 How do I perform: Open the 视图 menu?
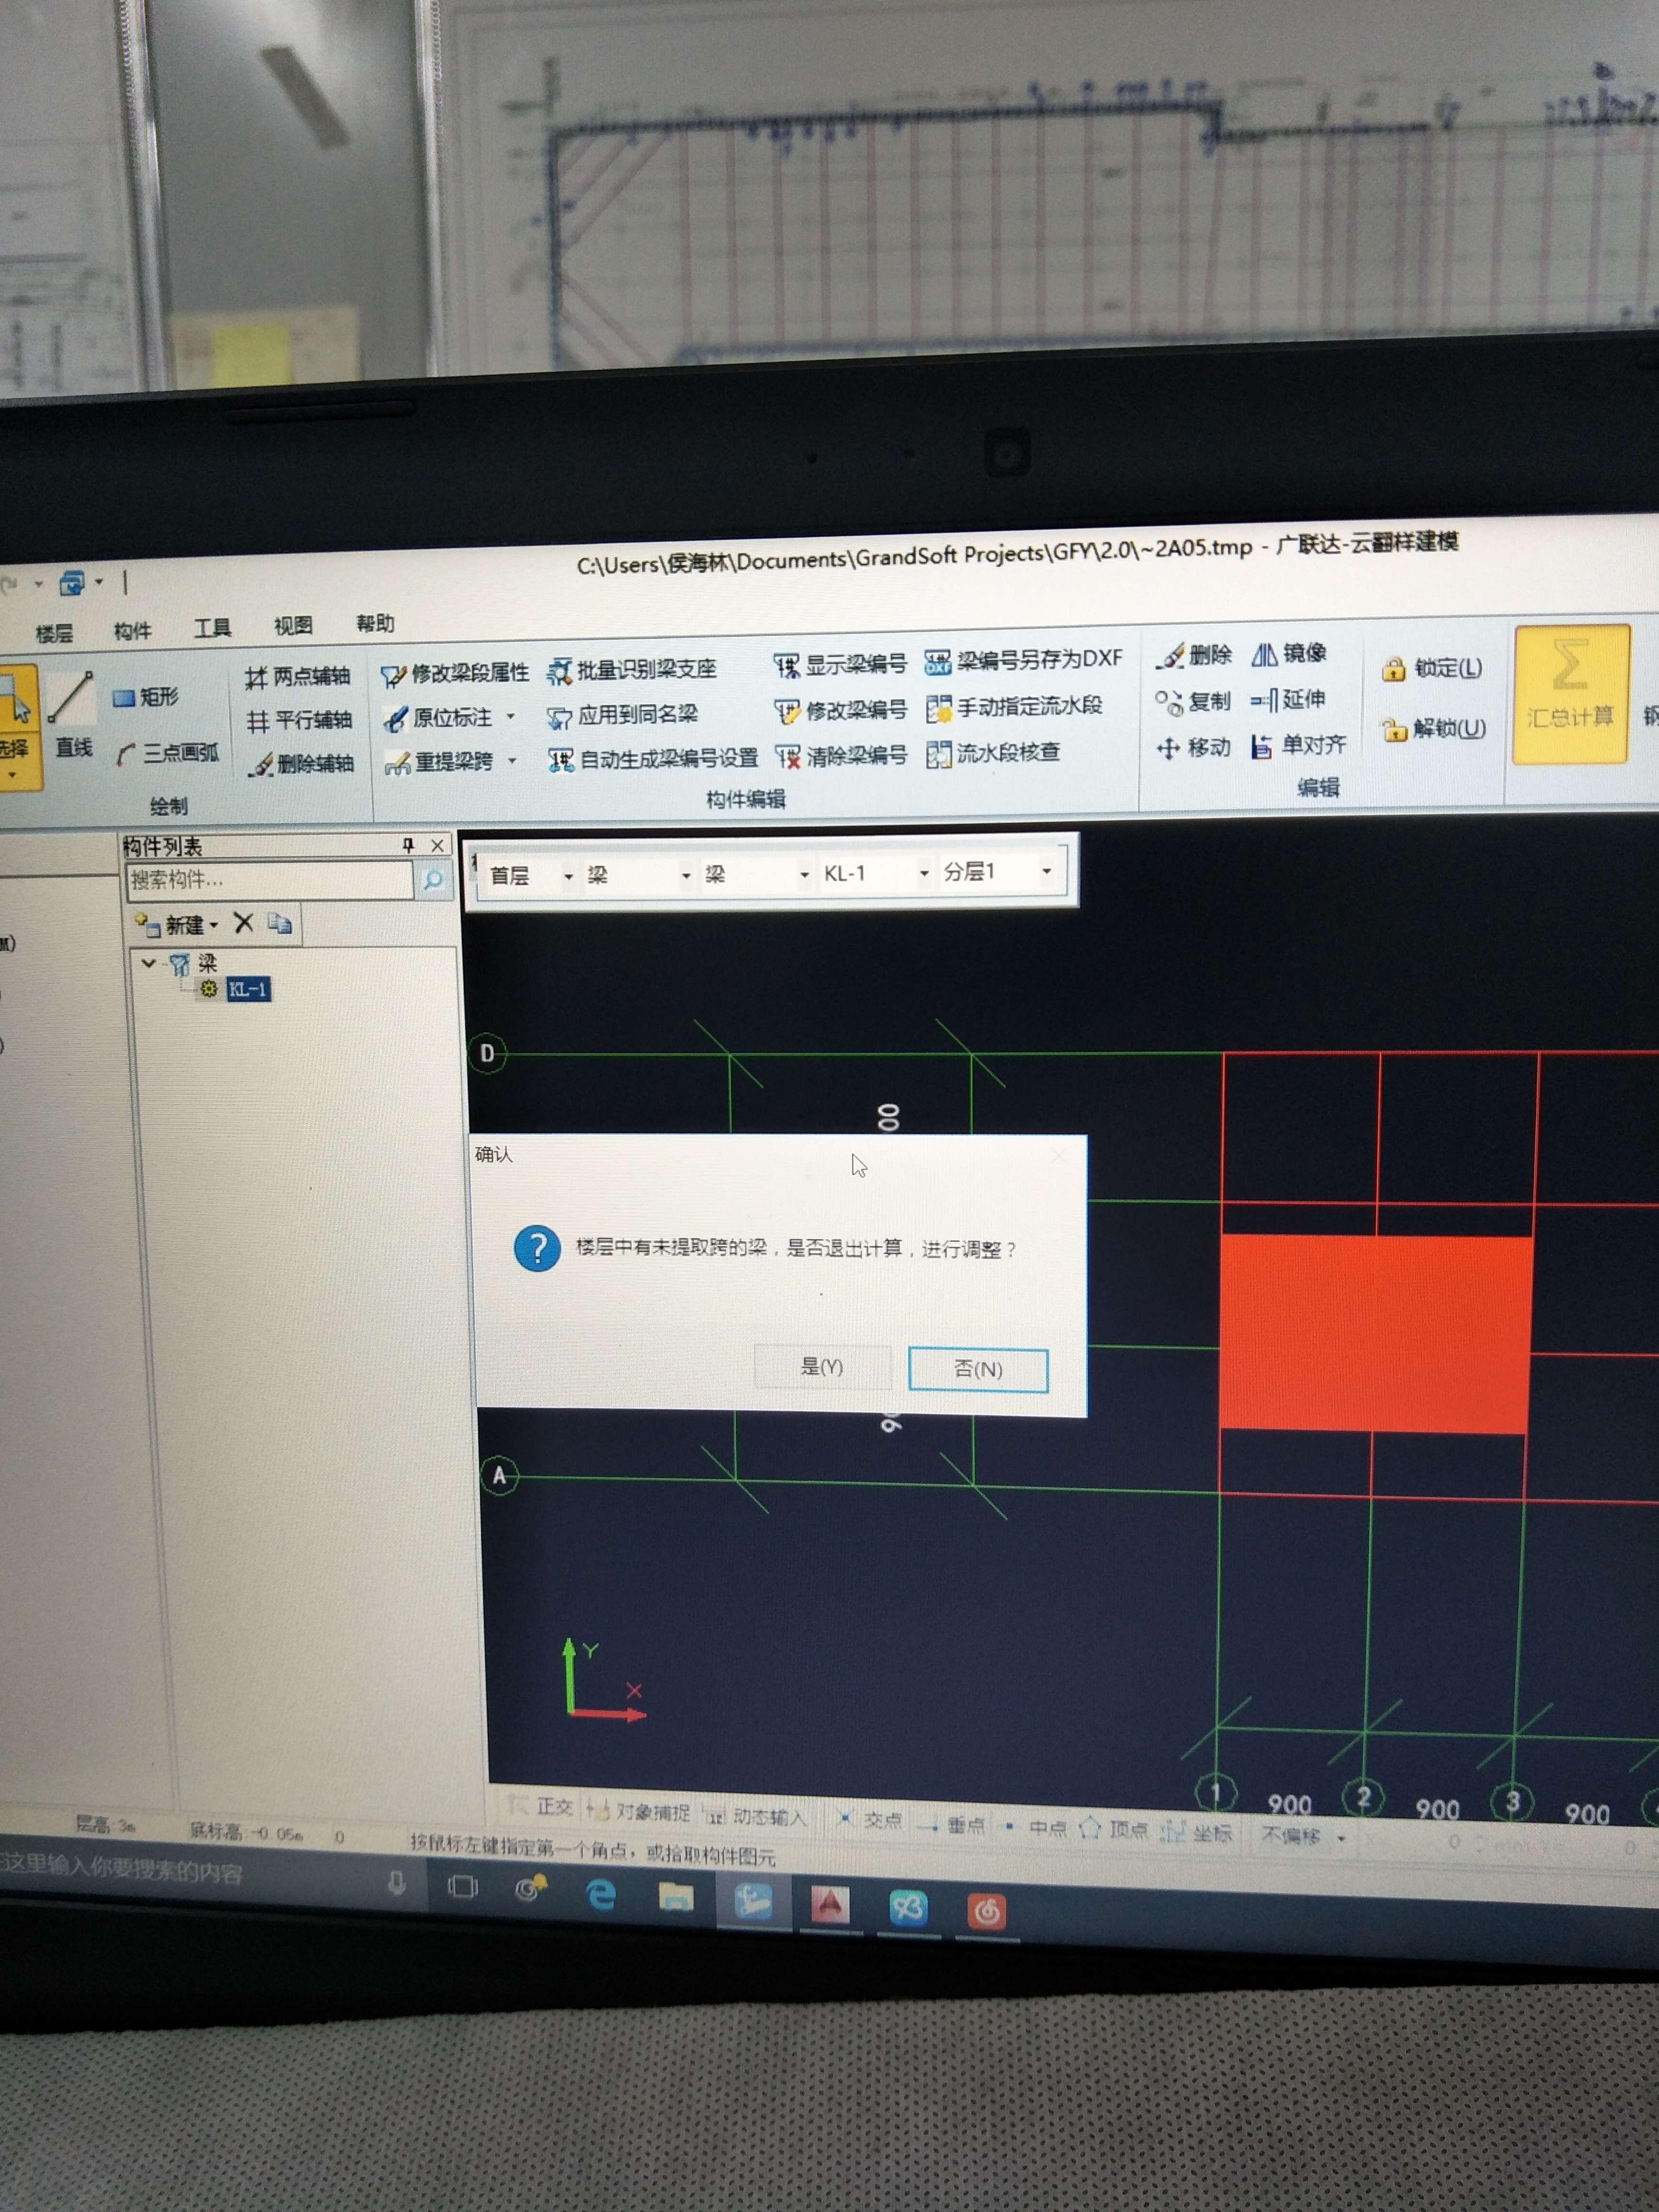293,626
